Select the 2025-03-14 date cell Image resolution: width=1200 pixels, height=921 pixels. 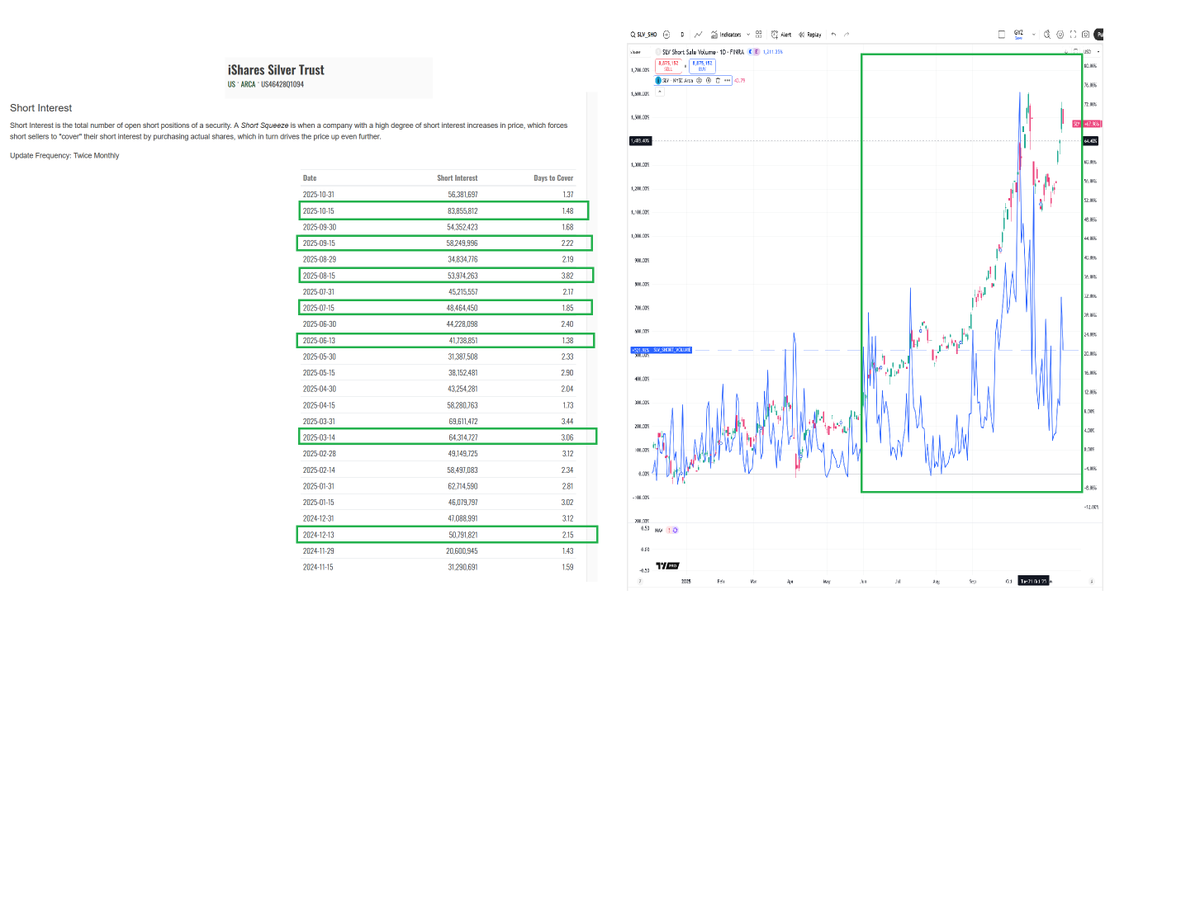coord(319,437)
